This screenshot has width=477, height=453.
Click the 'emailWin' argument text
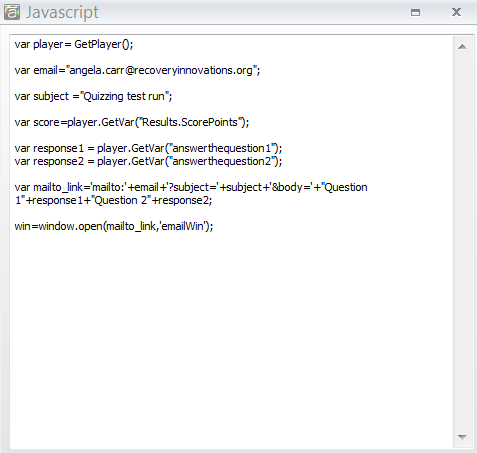point(183,226)
